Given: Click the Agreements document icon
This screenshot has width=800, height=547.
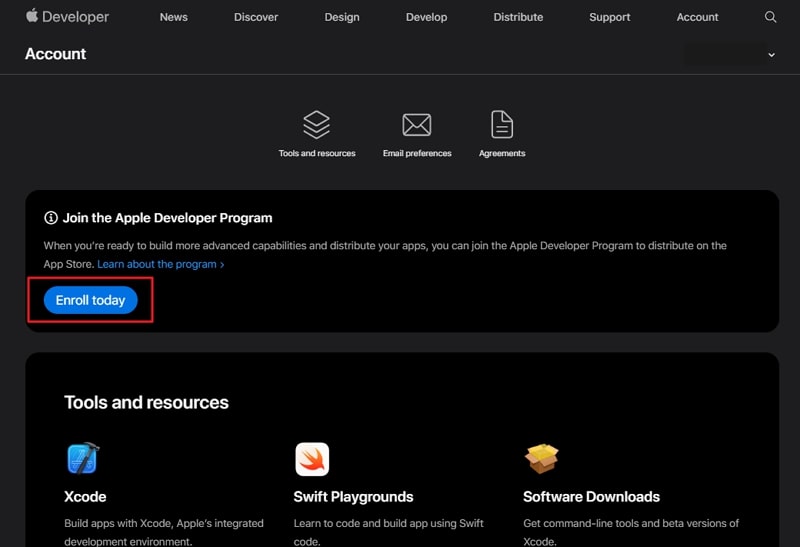Looking at the screenshot, I should 502,125.
